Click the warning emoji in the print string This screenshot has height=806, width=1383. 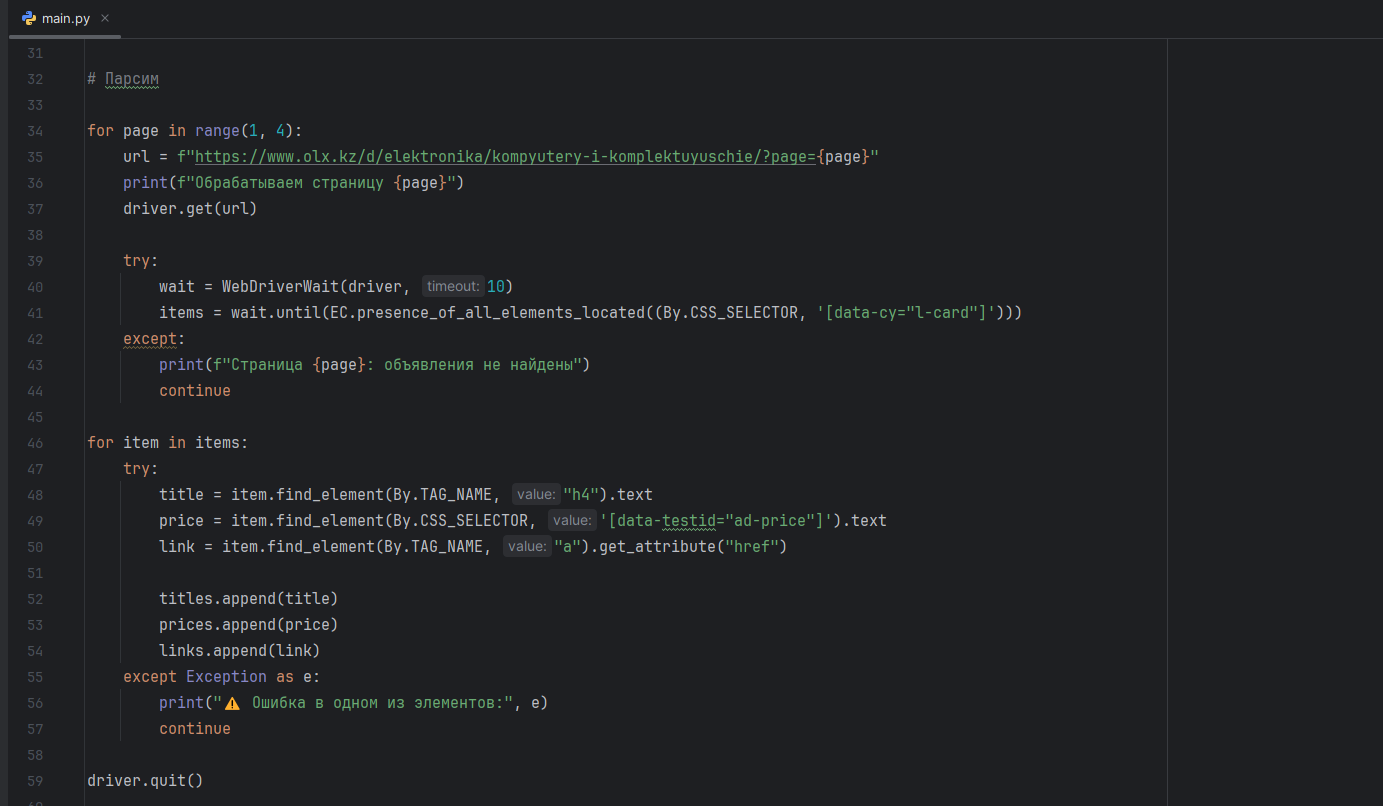[x=232, y=703]
